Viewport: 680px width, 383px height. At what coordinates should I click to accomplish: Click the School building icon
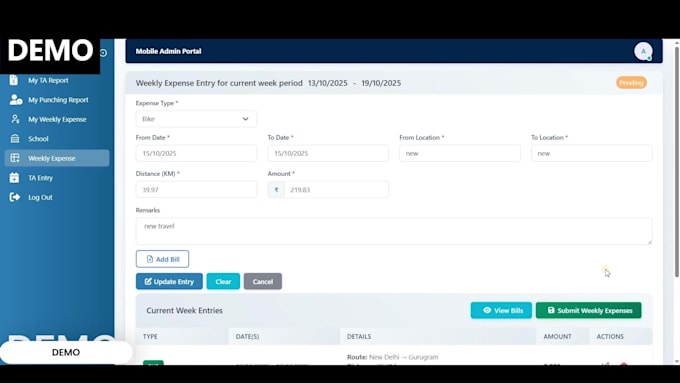click(x=15, y=139)
